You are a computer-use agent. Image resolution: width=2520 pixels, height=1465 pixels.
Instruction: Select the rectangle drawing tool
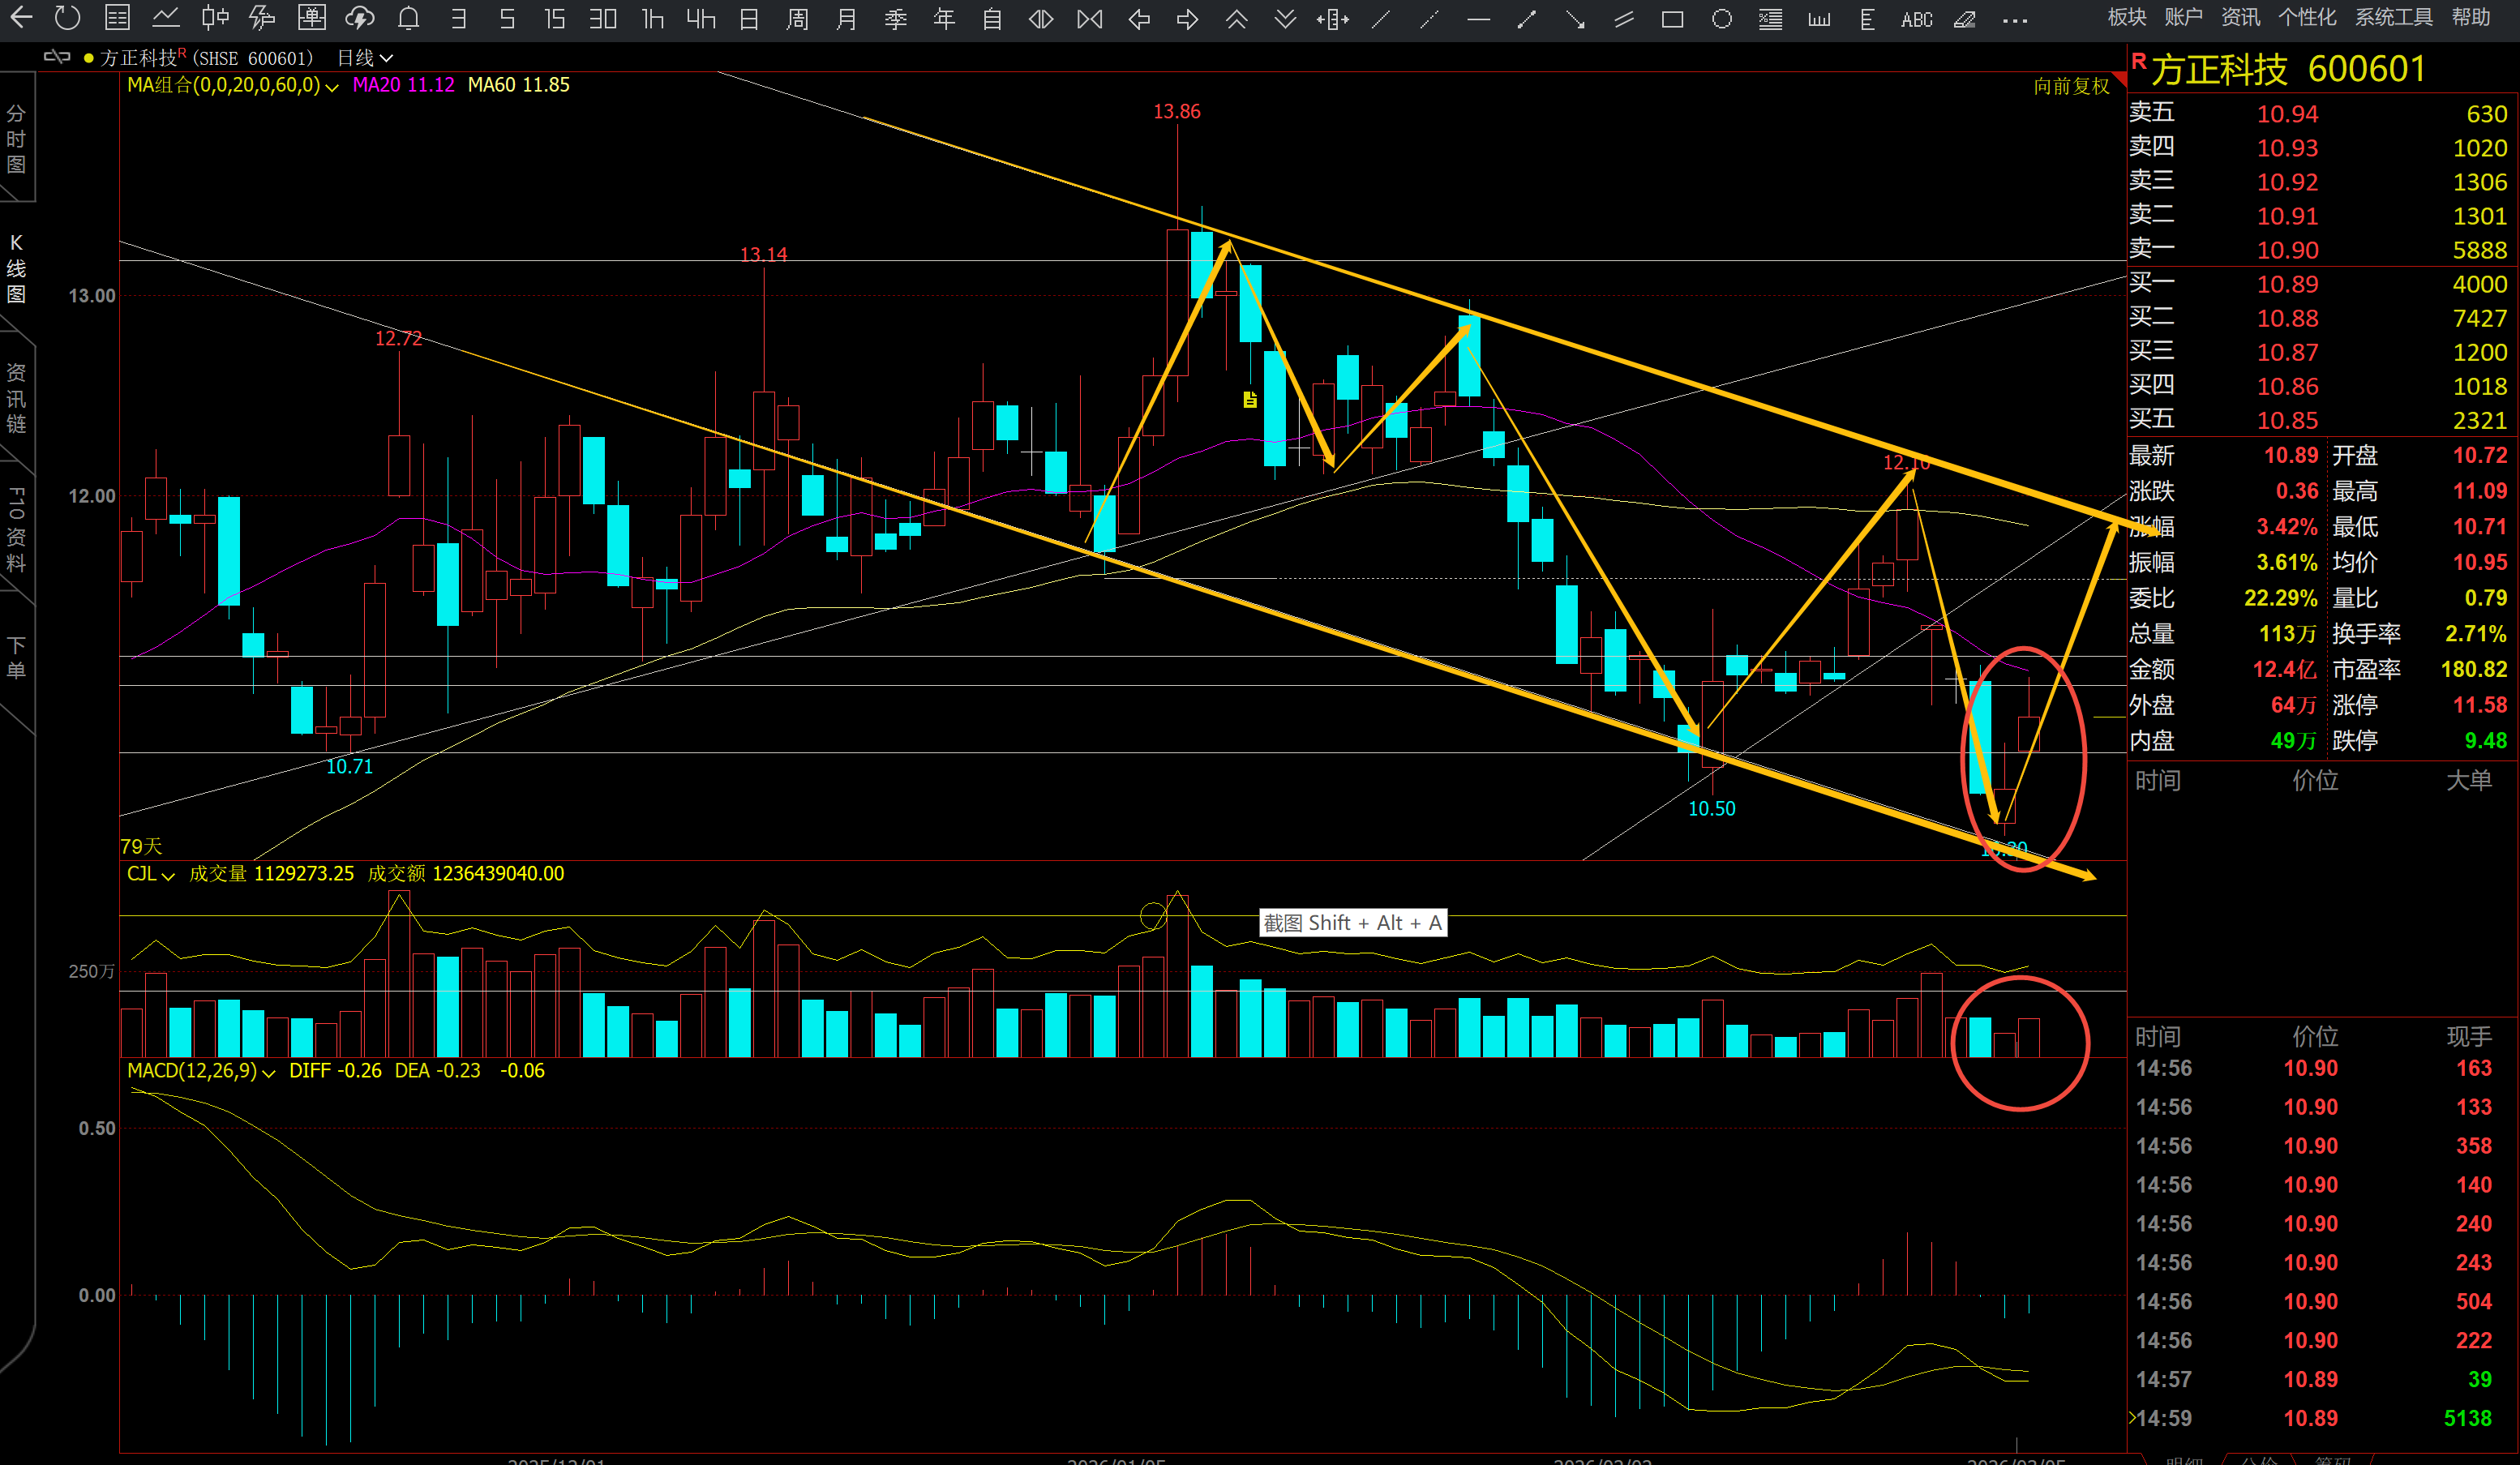point(1672,19)
